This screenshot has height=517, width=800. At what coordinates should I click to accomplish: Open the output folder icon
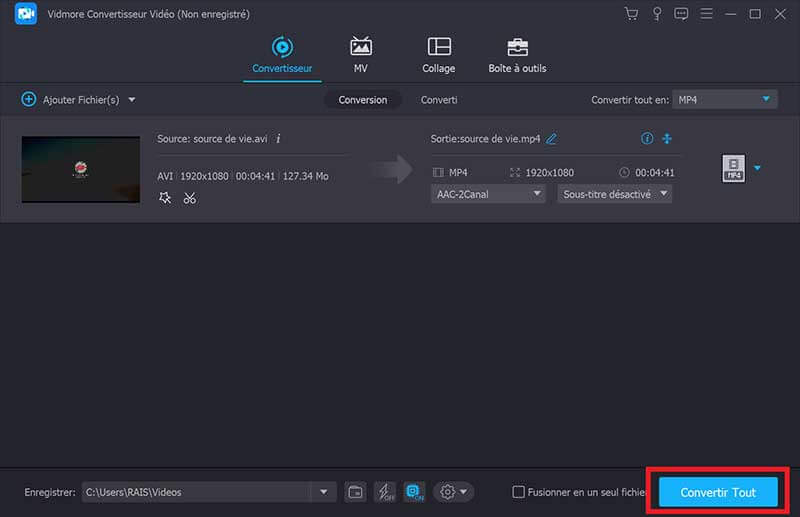(355, 492)
